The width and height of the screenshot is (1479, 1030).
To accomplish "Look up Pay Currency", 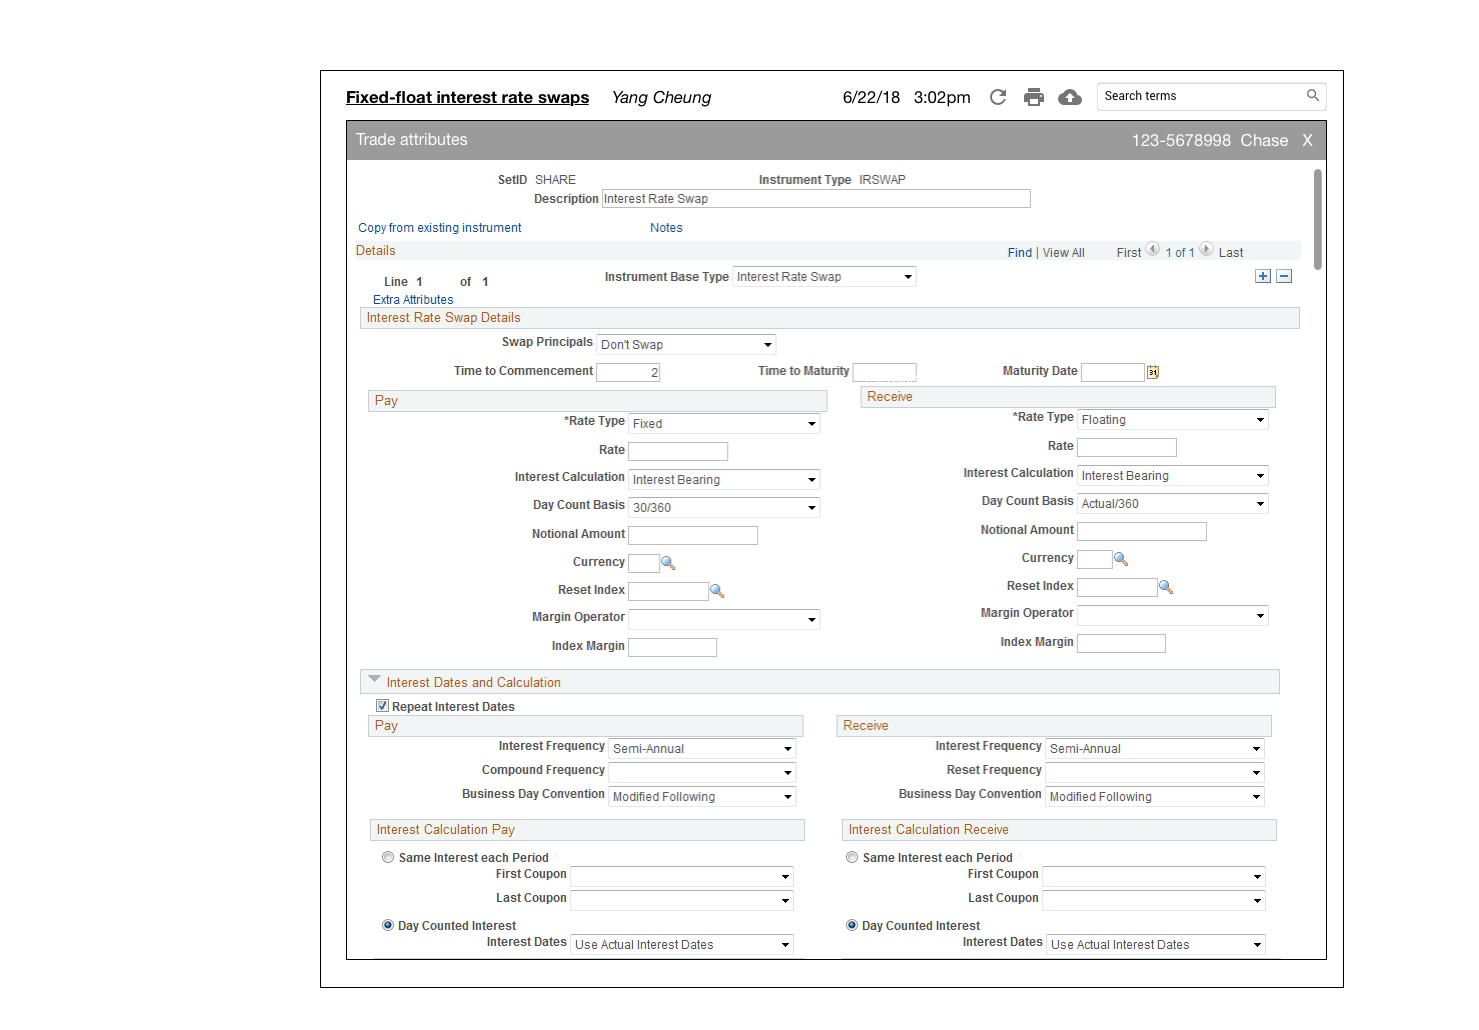I will pyautogui.click(x=669, y=563).
